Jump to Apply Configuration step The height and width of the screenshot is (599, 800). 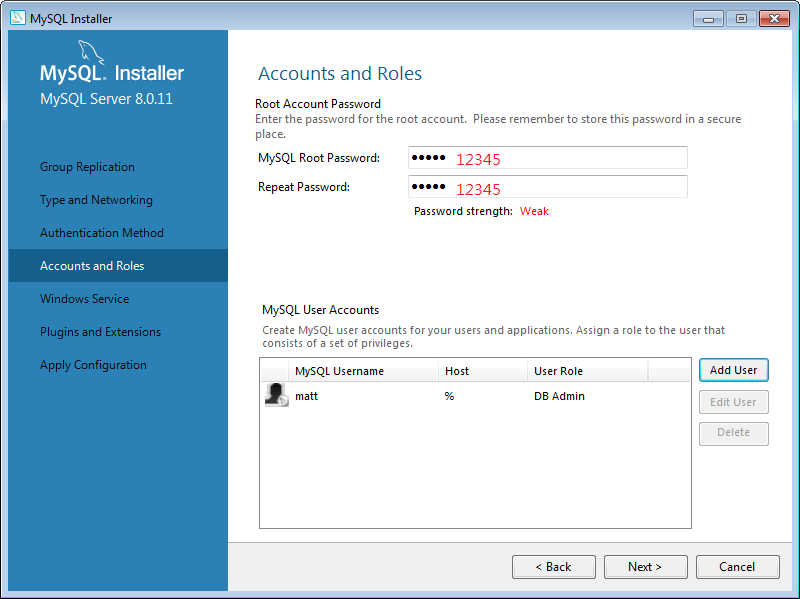pos(93,365)
